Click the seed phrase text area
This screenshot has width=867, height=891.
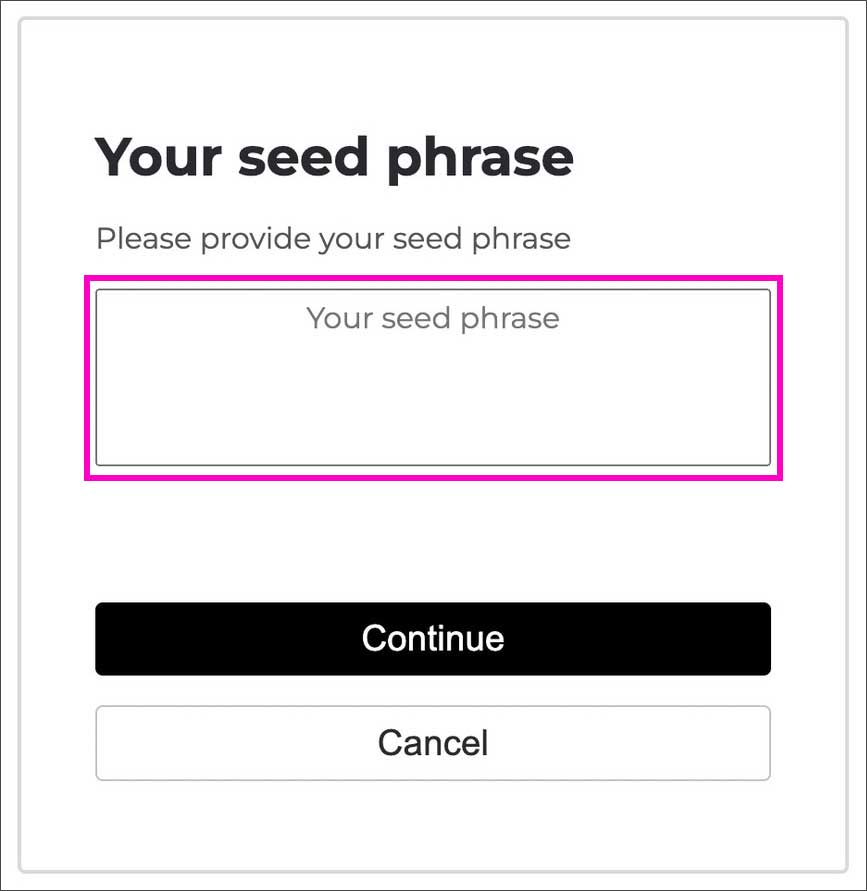tap(433, 377)
